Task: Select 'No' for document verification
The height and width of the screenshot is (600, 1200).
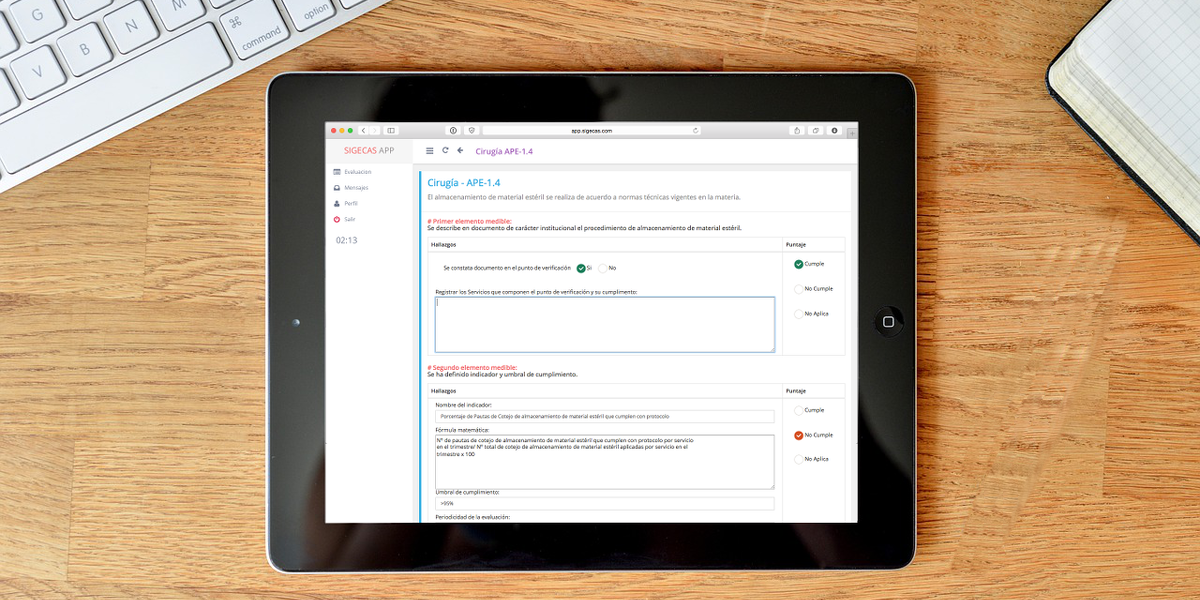Action: tap(603, 268)
